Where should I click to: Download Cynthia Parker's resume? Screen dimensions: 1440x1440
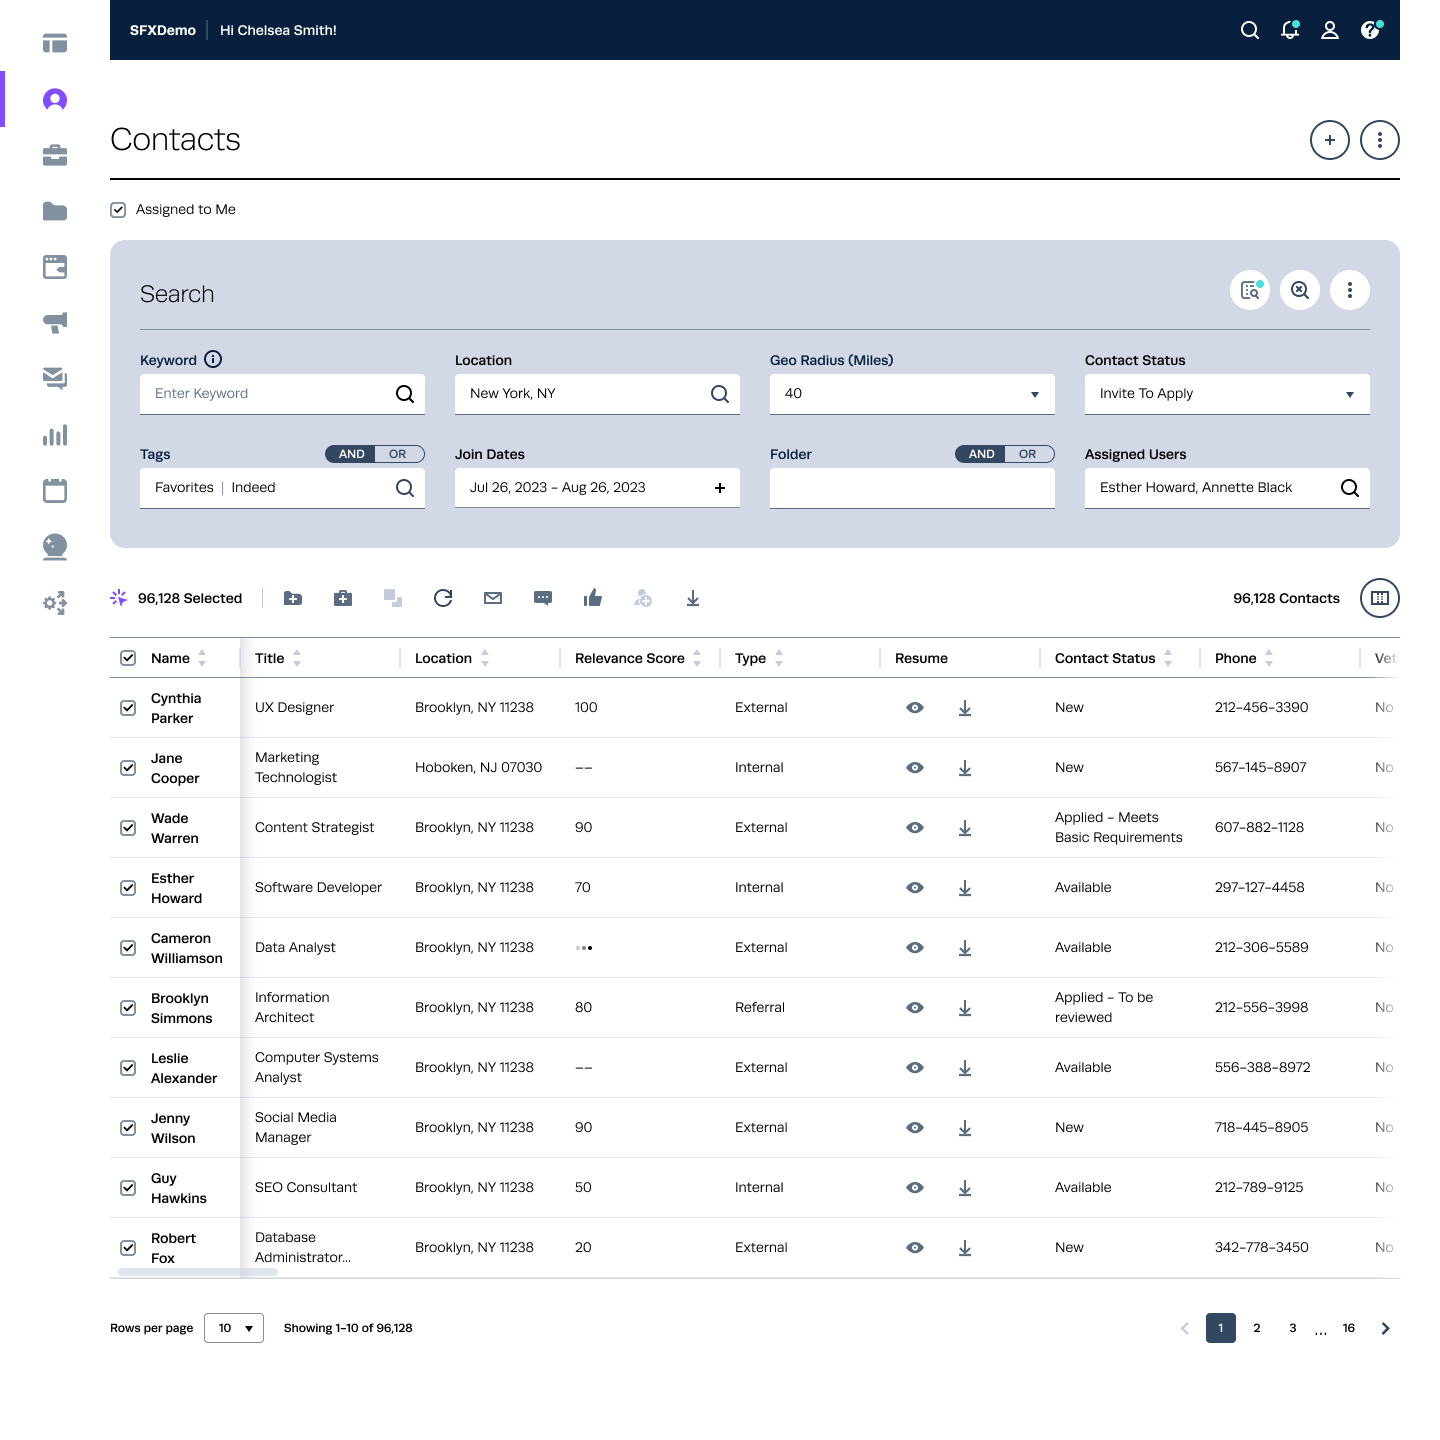(x=965, y=708)
